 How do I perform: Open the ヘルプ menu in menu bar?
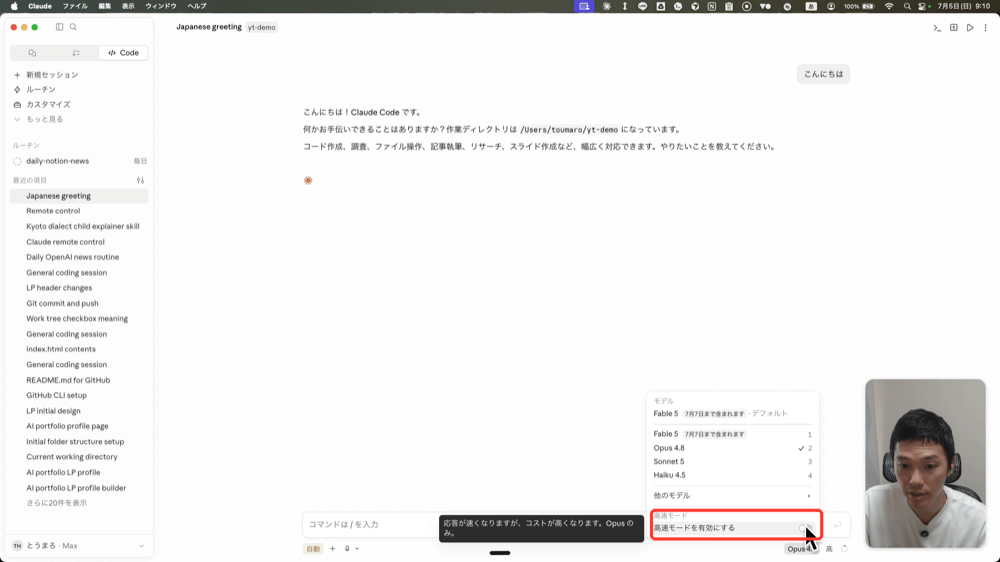(x=197, y=6)
